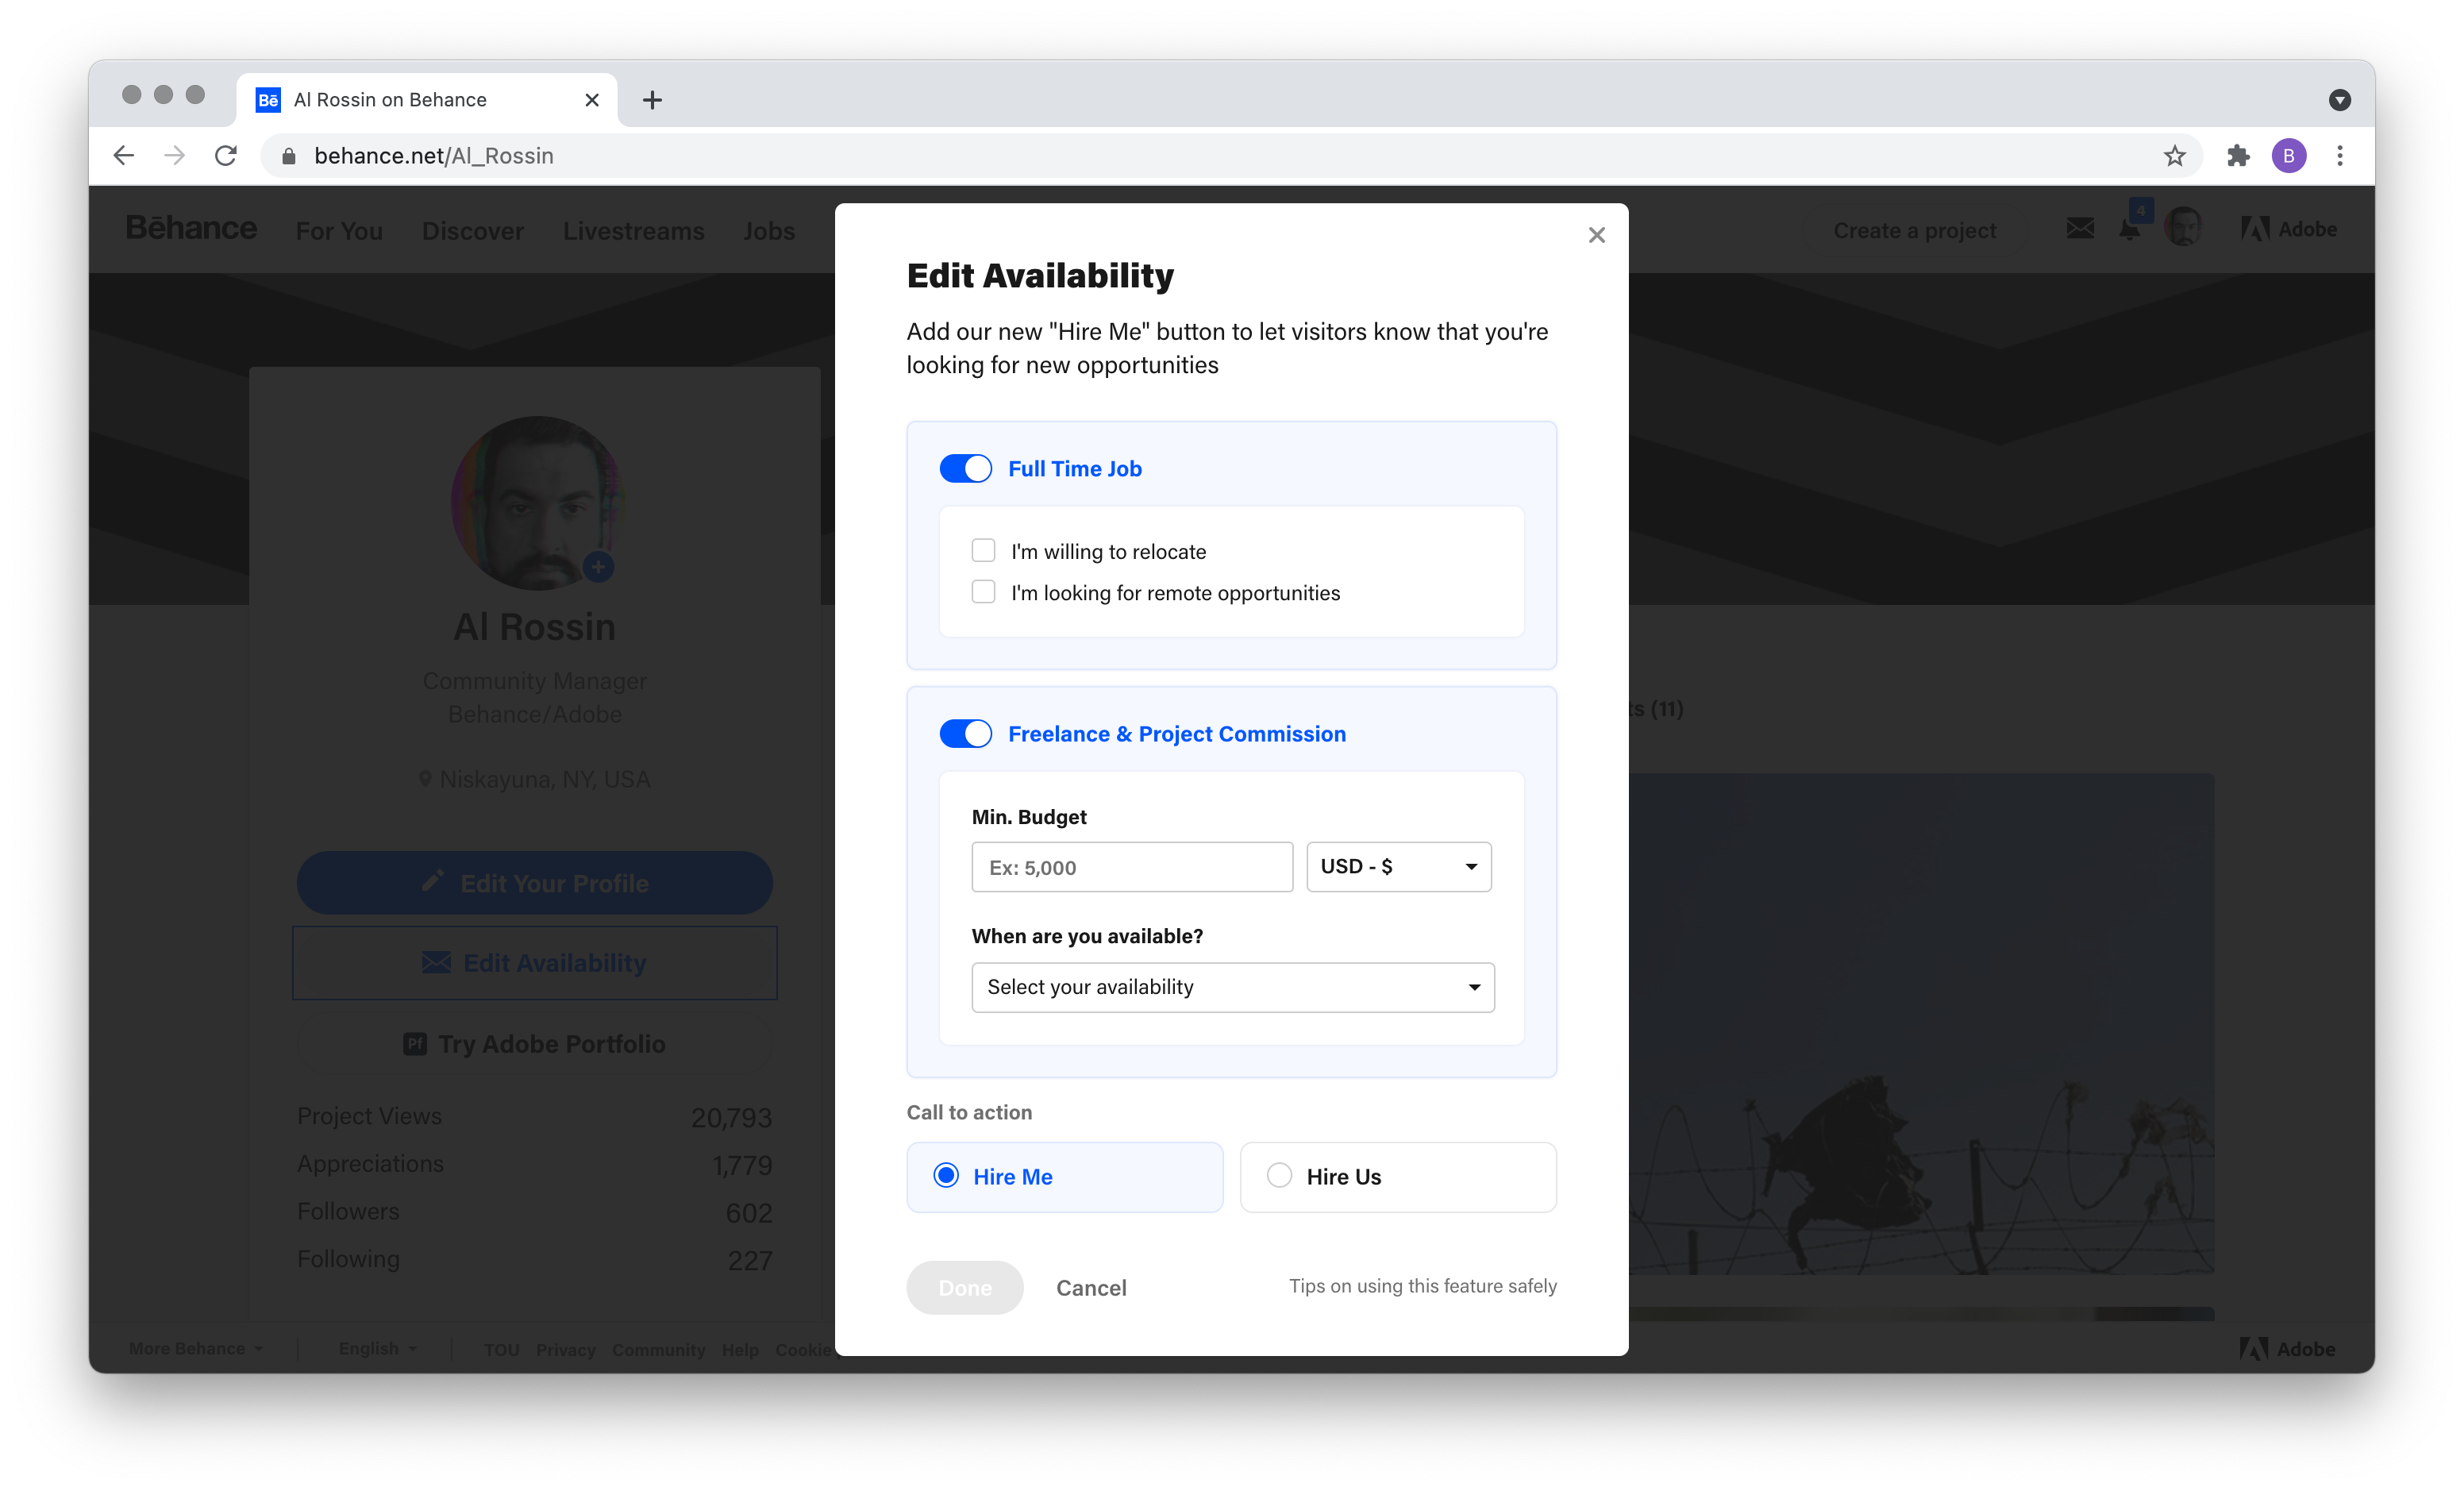Click the Be favicon on the tab
2464x1491 pixels.
click(268, 99)
